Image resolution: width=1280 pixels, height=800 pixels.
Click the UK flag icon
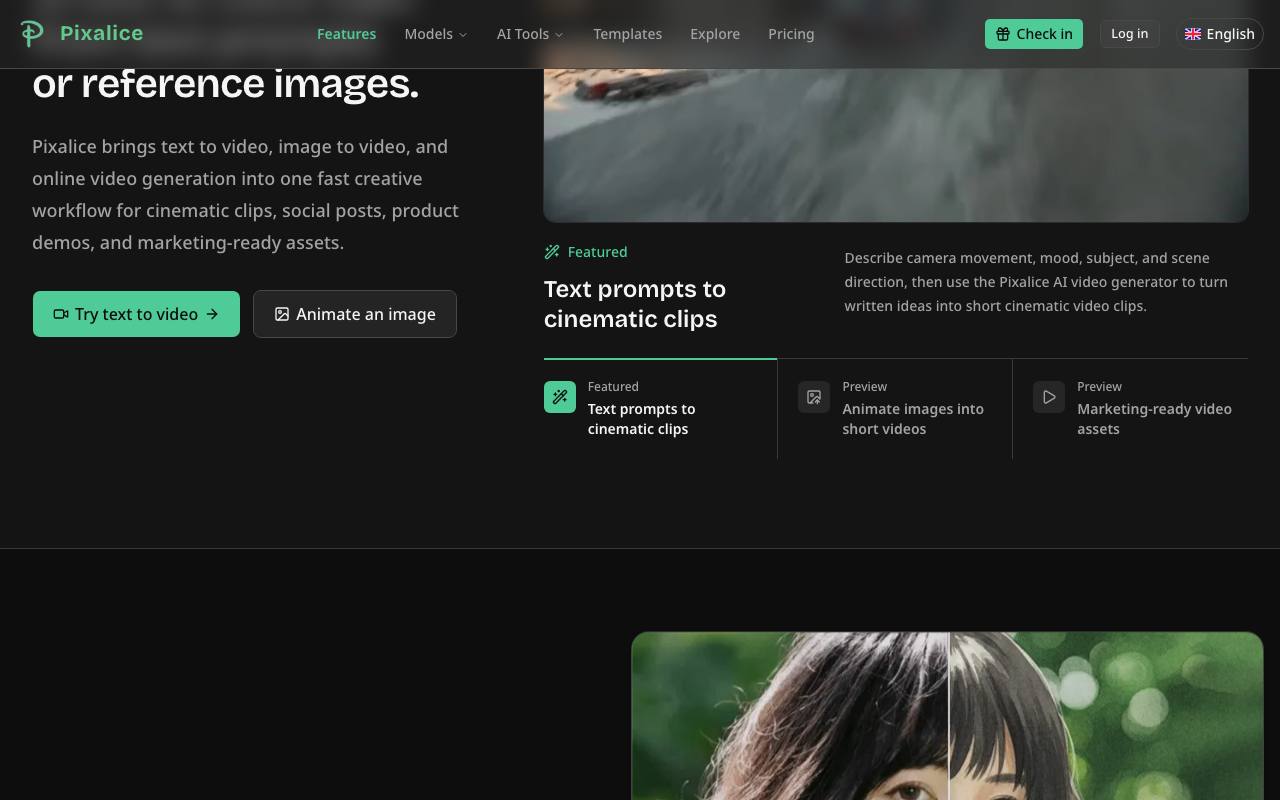(1193, 34)
